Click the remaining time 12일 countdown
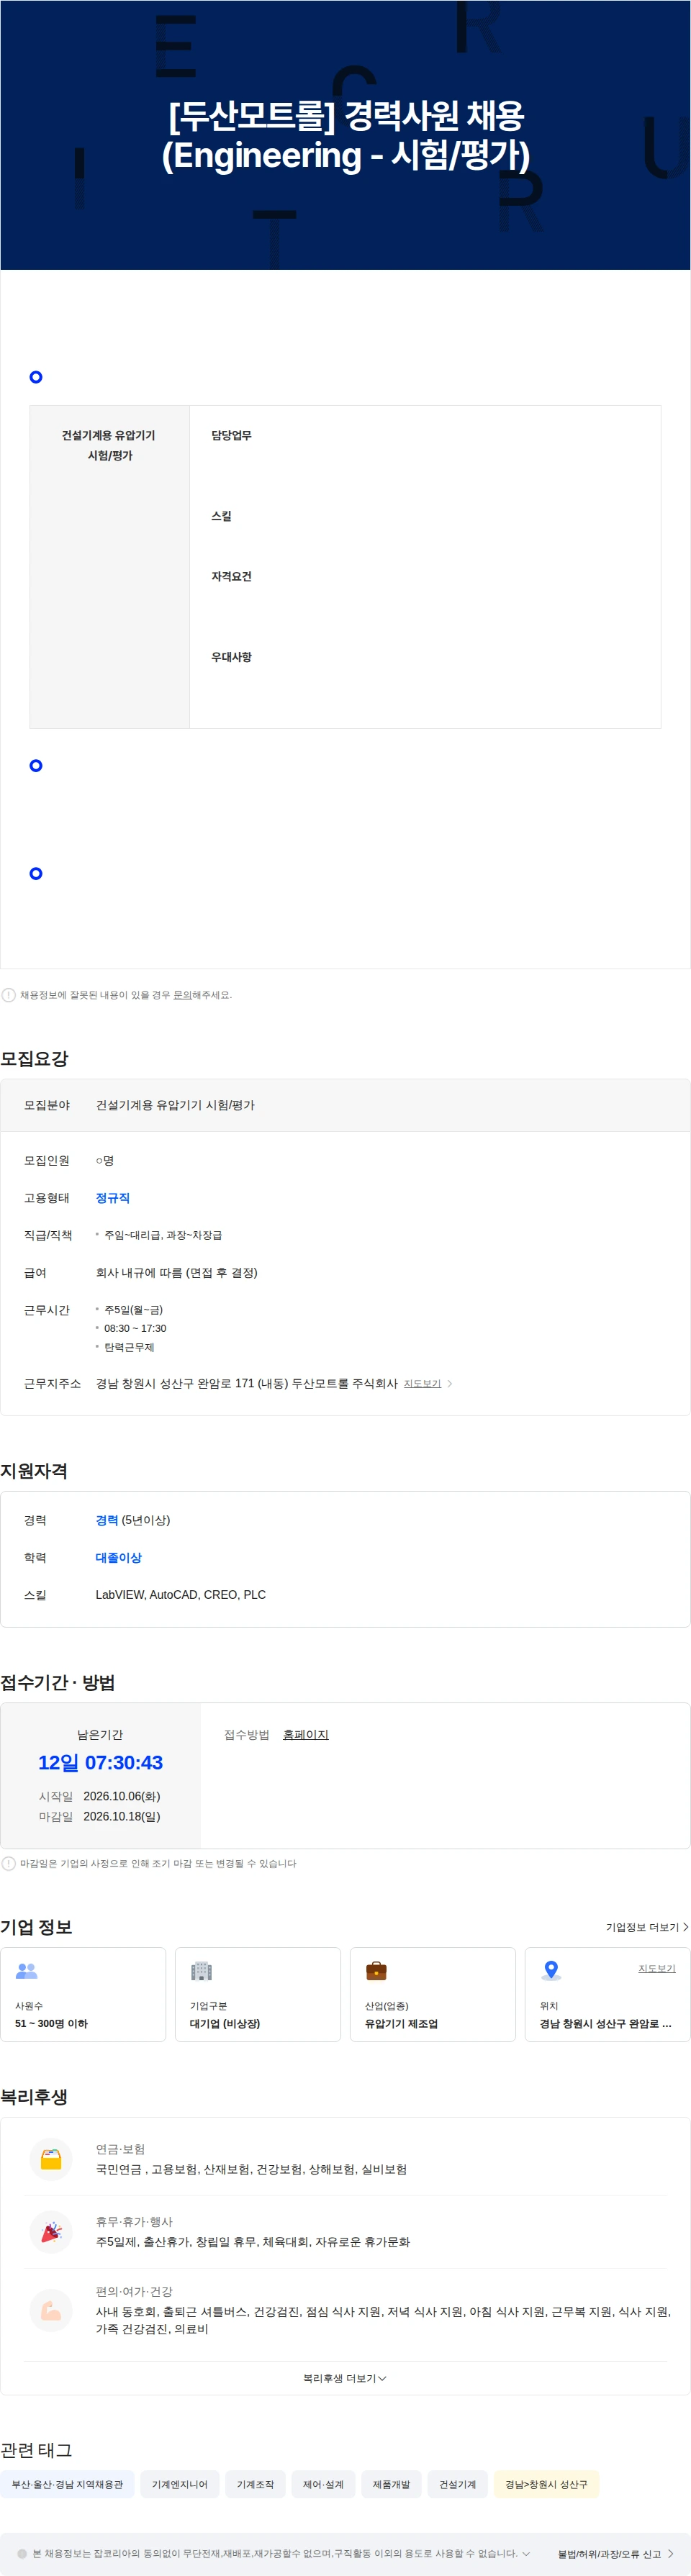691x2576 pixels. click(100, 1763)
